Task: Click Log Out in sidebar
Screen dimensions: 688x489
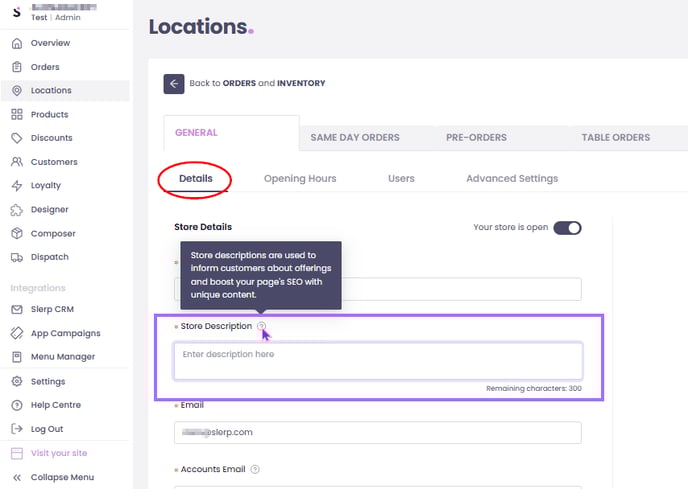Action: click(x=46, y=429)
